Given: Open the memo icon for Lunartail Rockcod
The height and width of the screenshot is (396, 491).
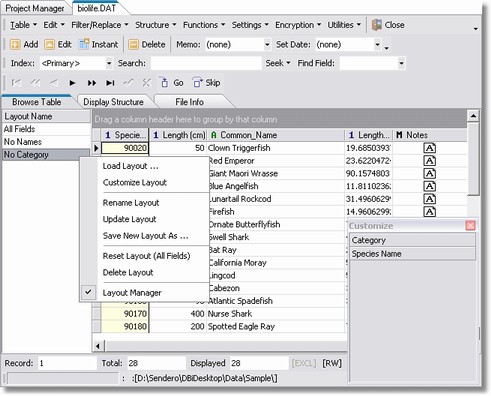Looking at the screenshot, I should click(x=430, y=199).
